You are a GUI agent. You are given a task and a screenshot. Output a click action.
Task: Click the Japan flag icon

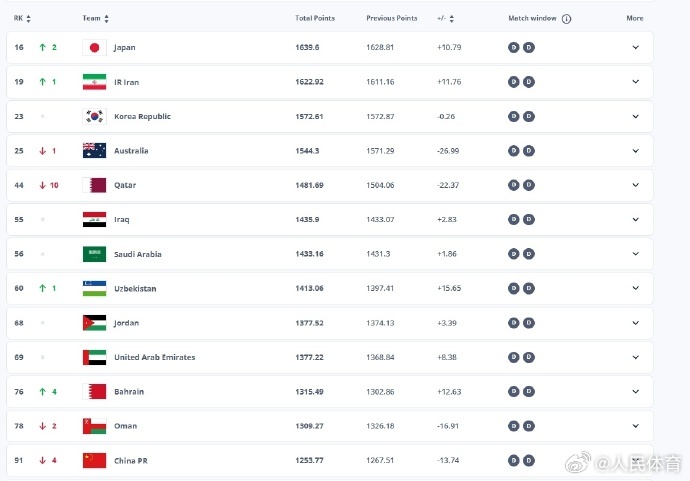[94, 48]
